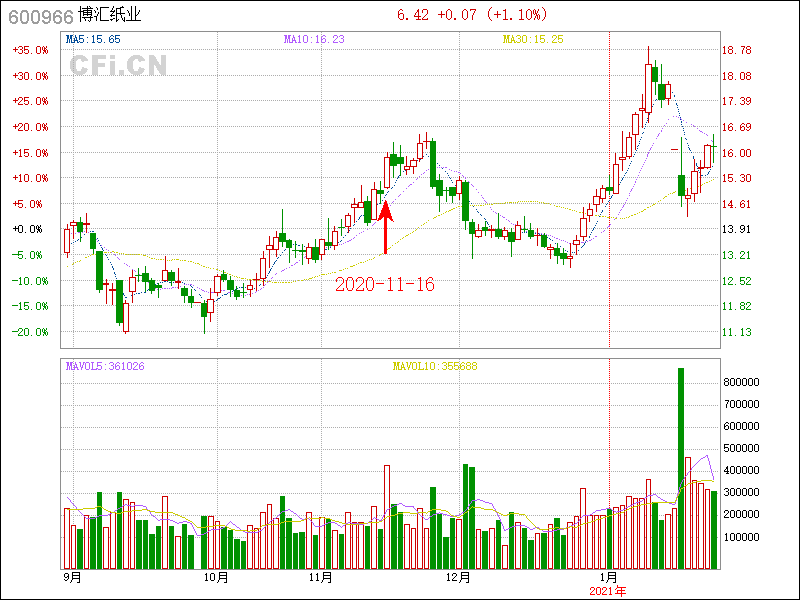This screenshot has width=800, height=600.
Task: Click the +35.0% percent axis label
Action: tap(31, 51)
